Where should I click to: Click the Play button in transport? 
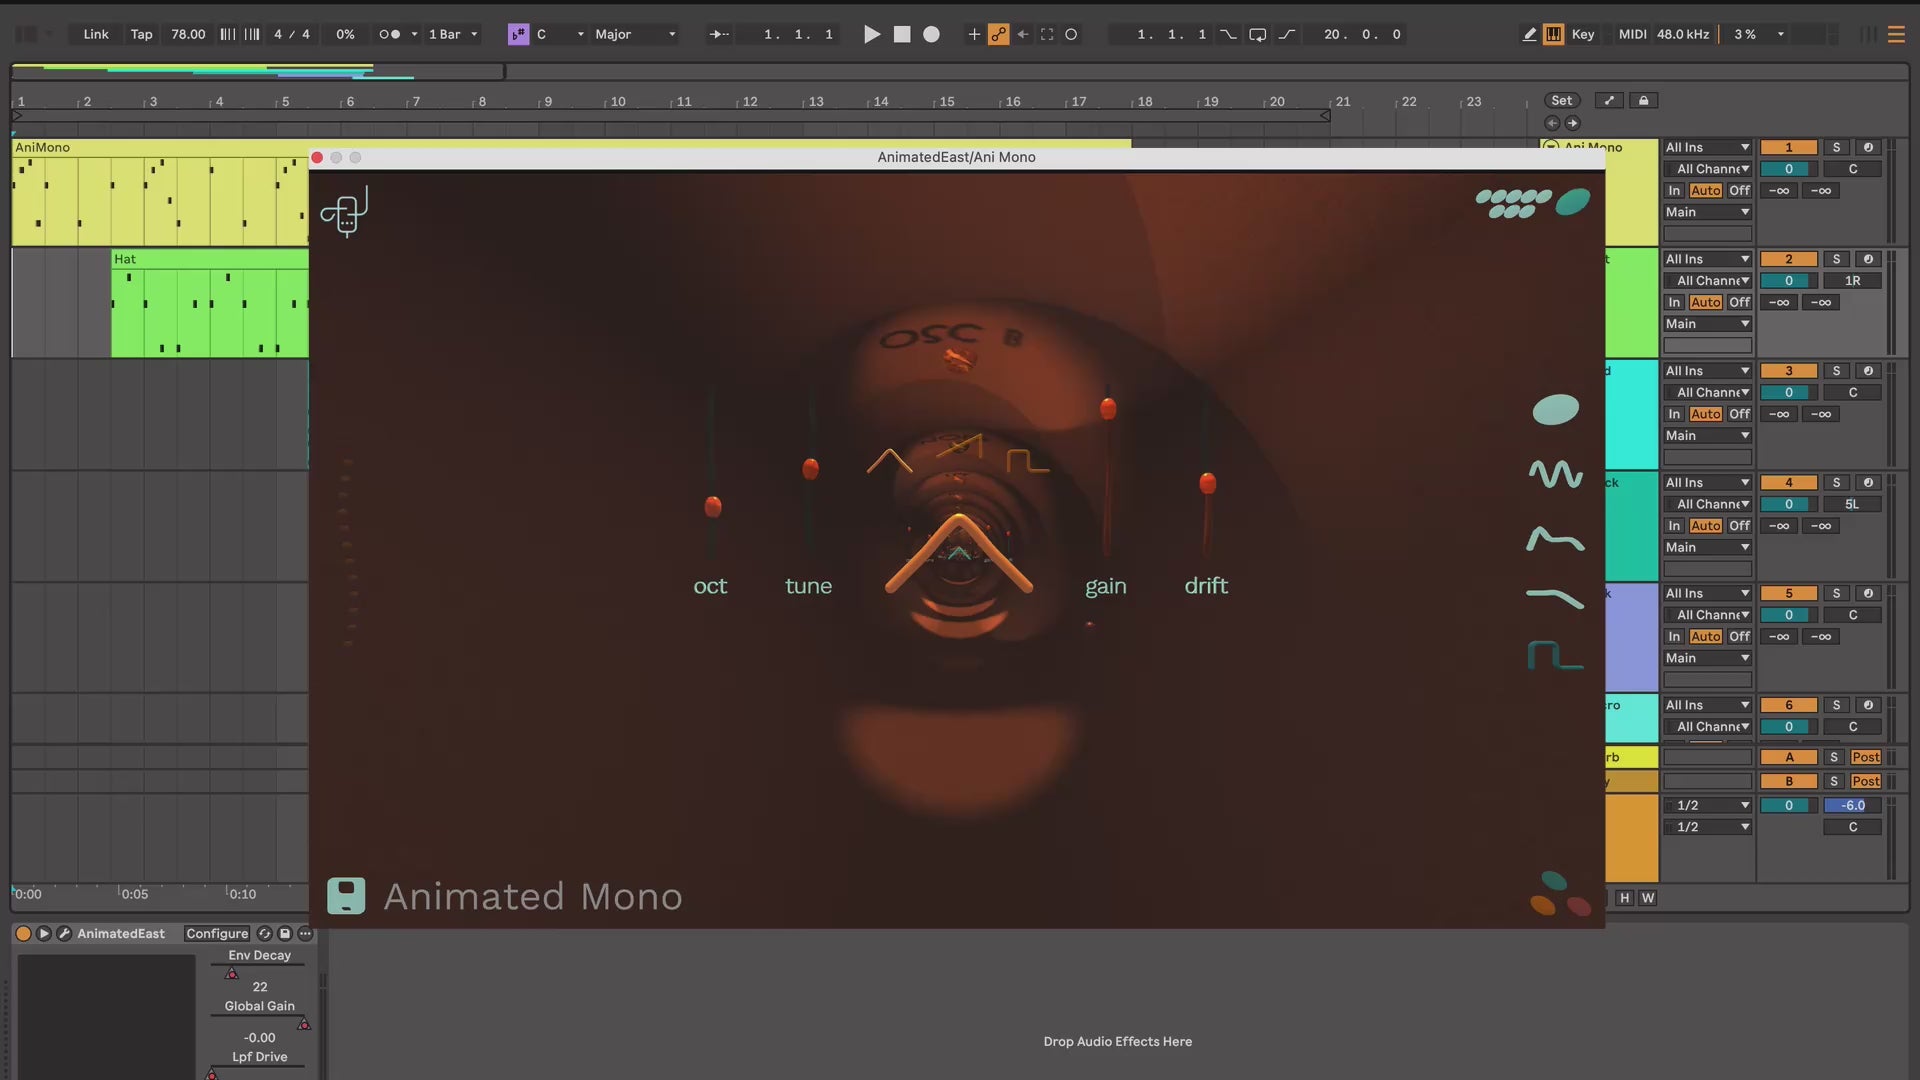872,34
